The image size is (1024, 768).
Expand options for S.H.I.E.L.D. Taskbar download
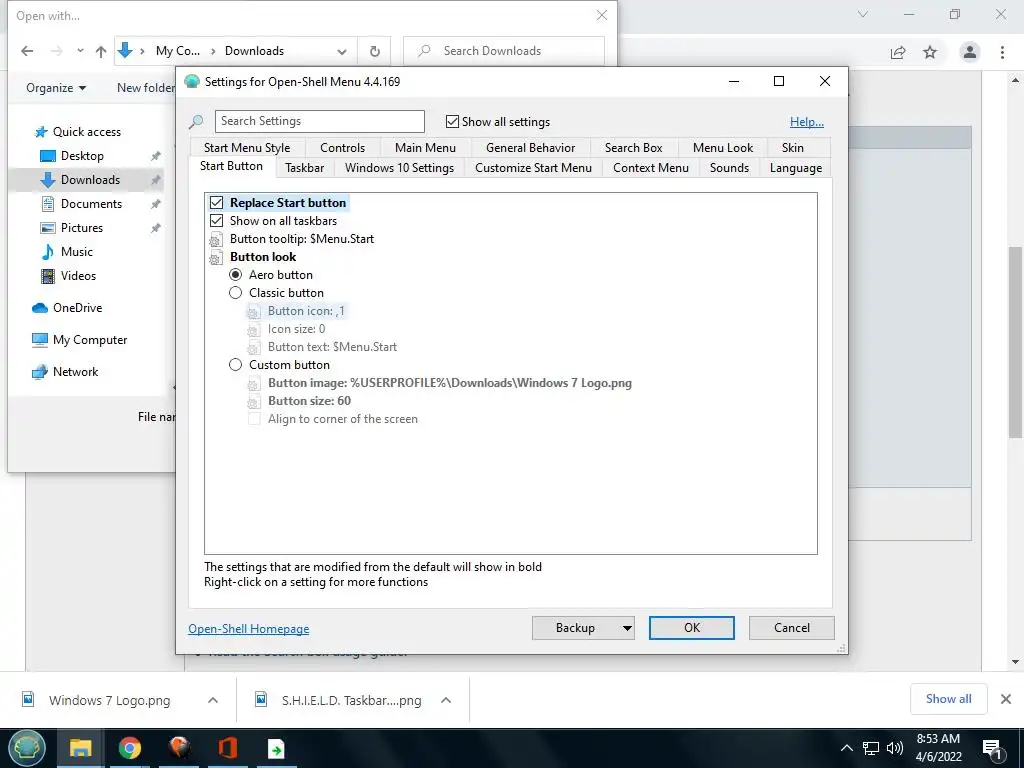446,700
